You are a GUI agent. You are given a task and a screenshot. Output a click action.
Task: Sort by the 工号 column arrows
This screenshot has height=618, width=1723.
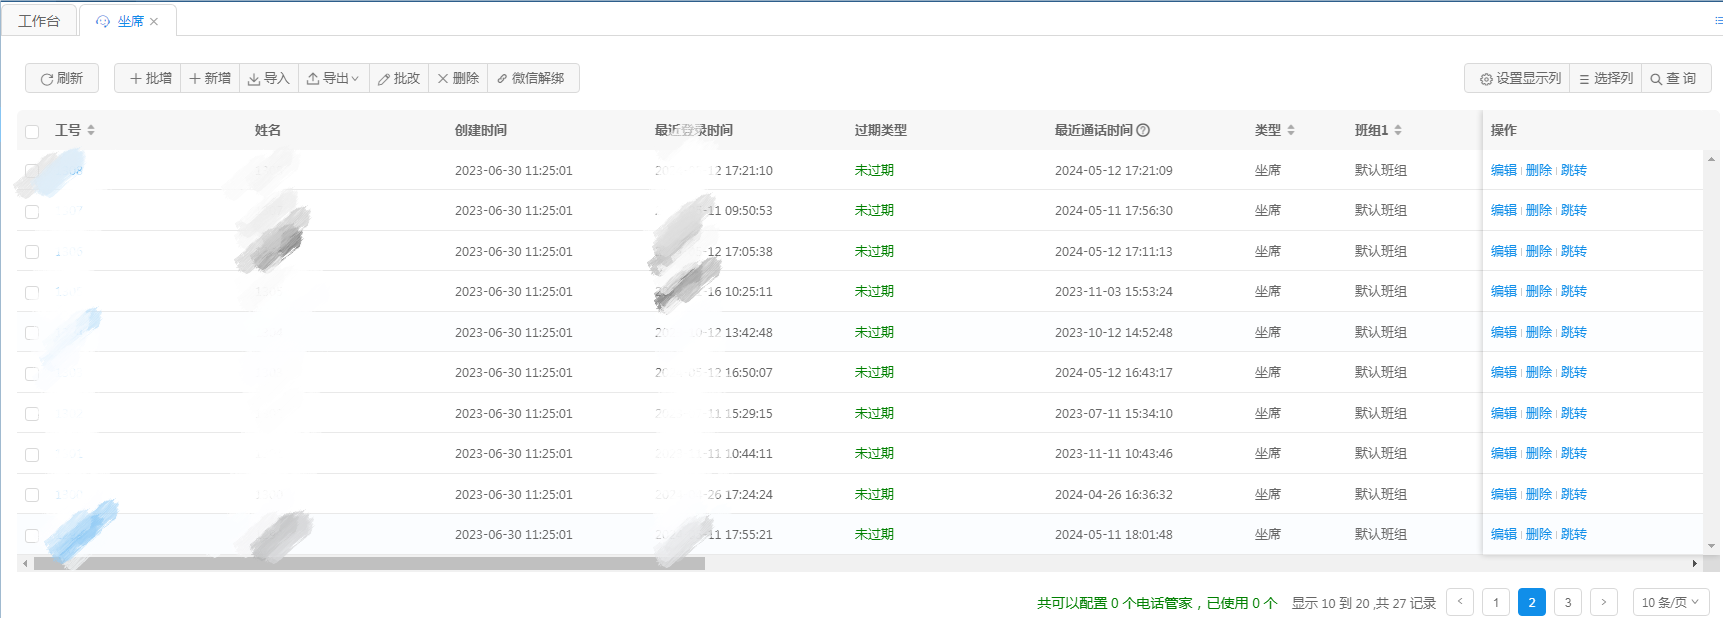tap(91, 130)
